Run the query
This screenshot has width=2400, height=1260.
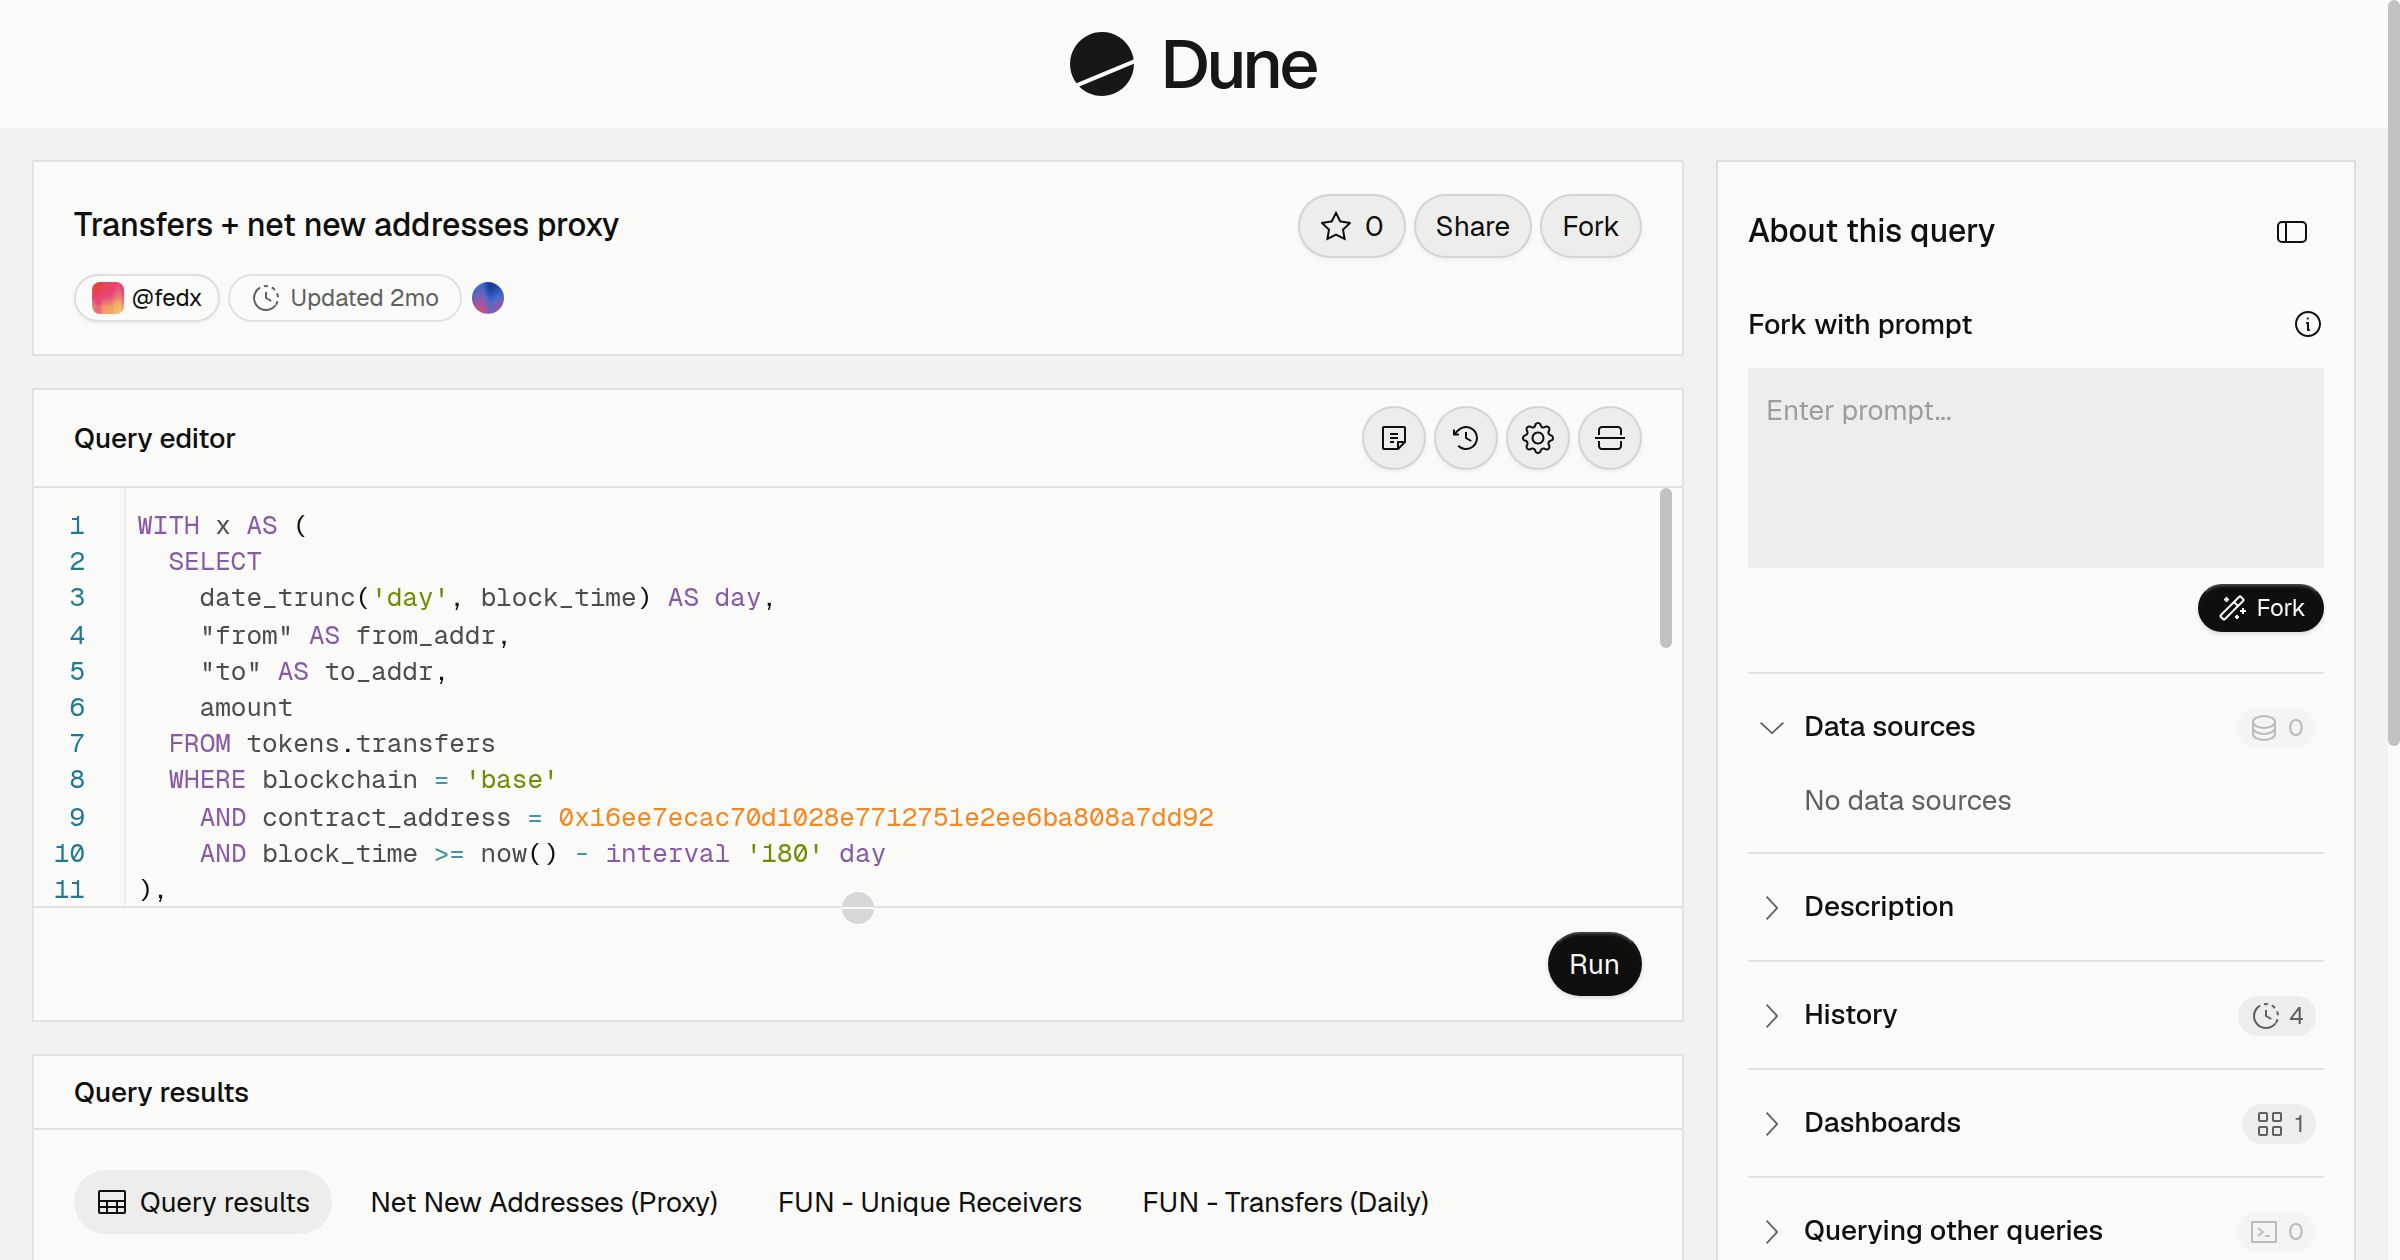pyautogui.click(x=1594, y=964)
